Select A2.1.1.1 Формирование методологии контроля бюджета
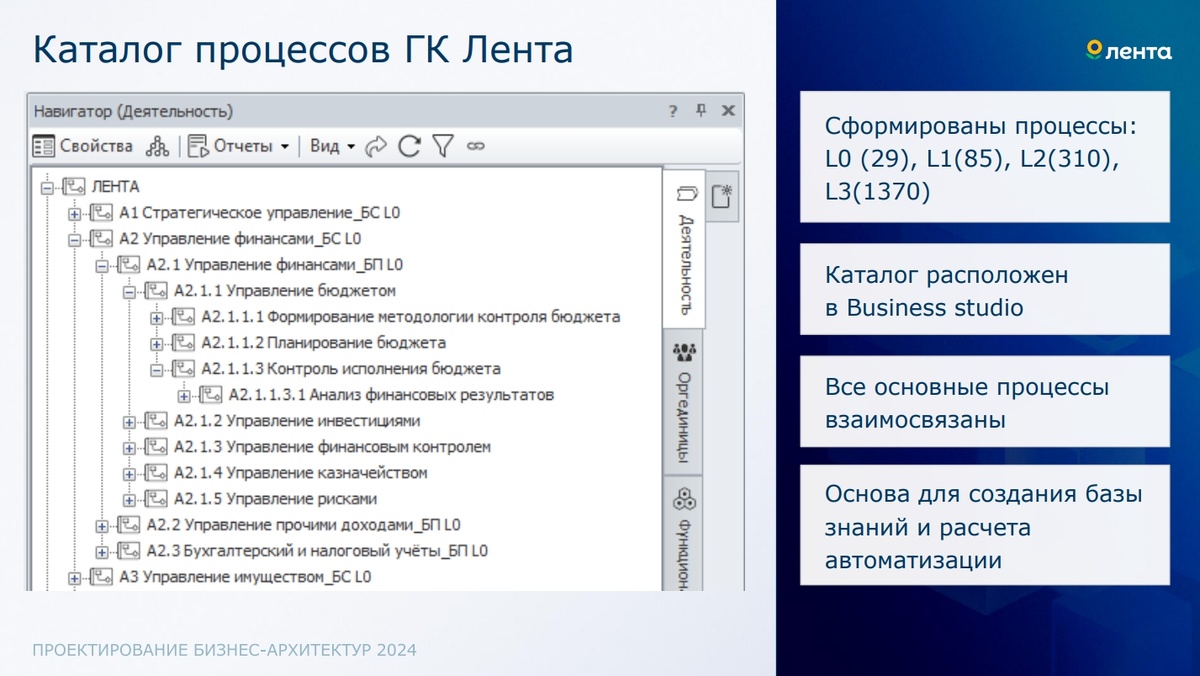This screenshot has height=676, width=1200. pos(411,317)
